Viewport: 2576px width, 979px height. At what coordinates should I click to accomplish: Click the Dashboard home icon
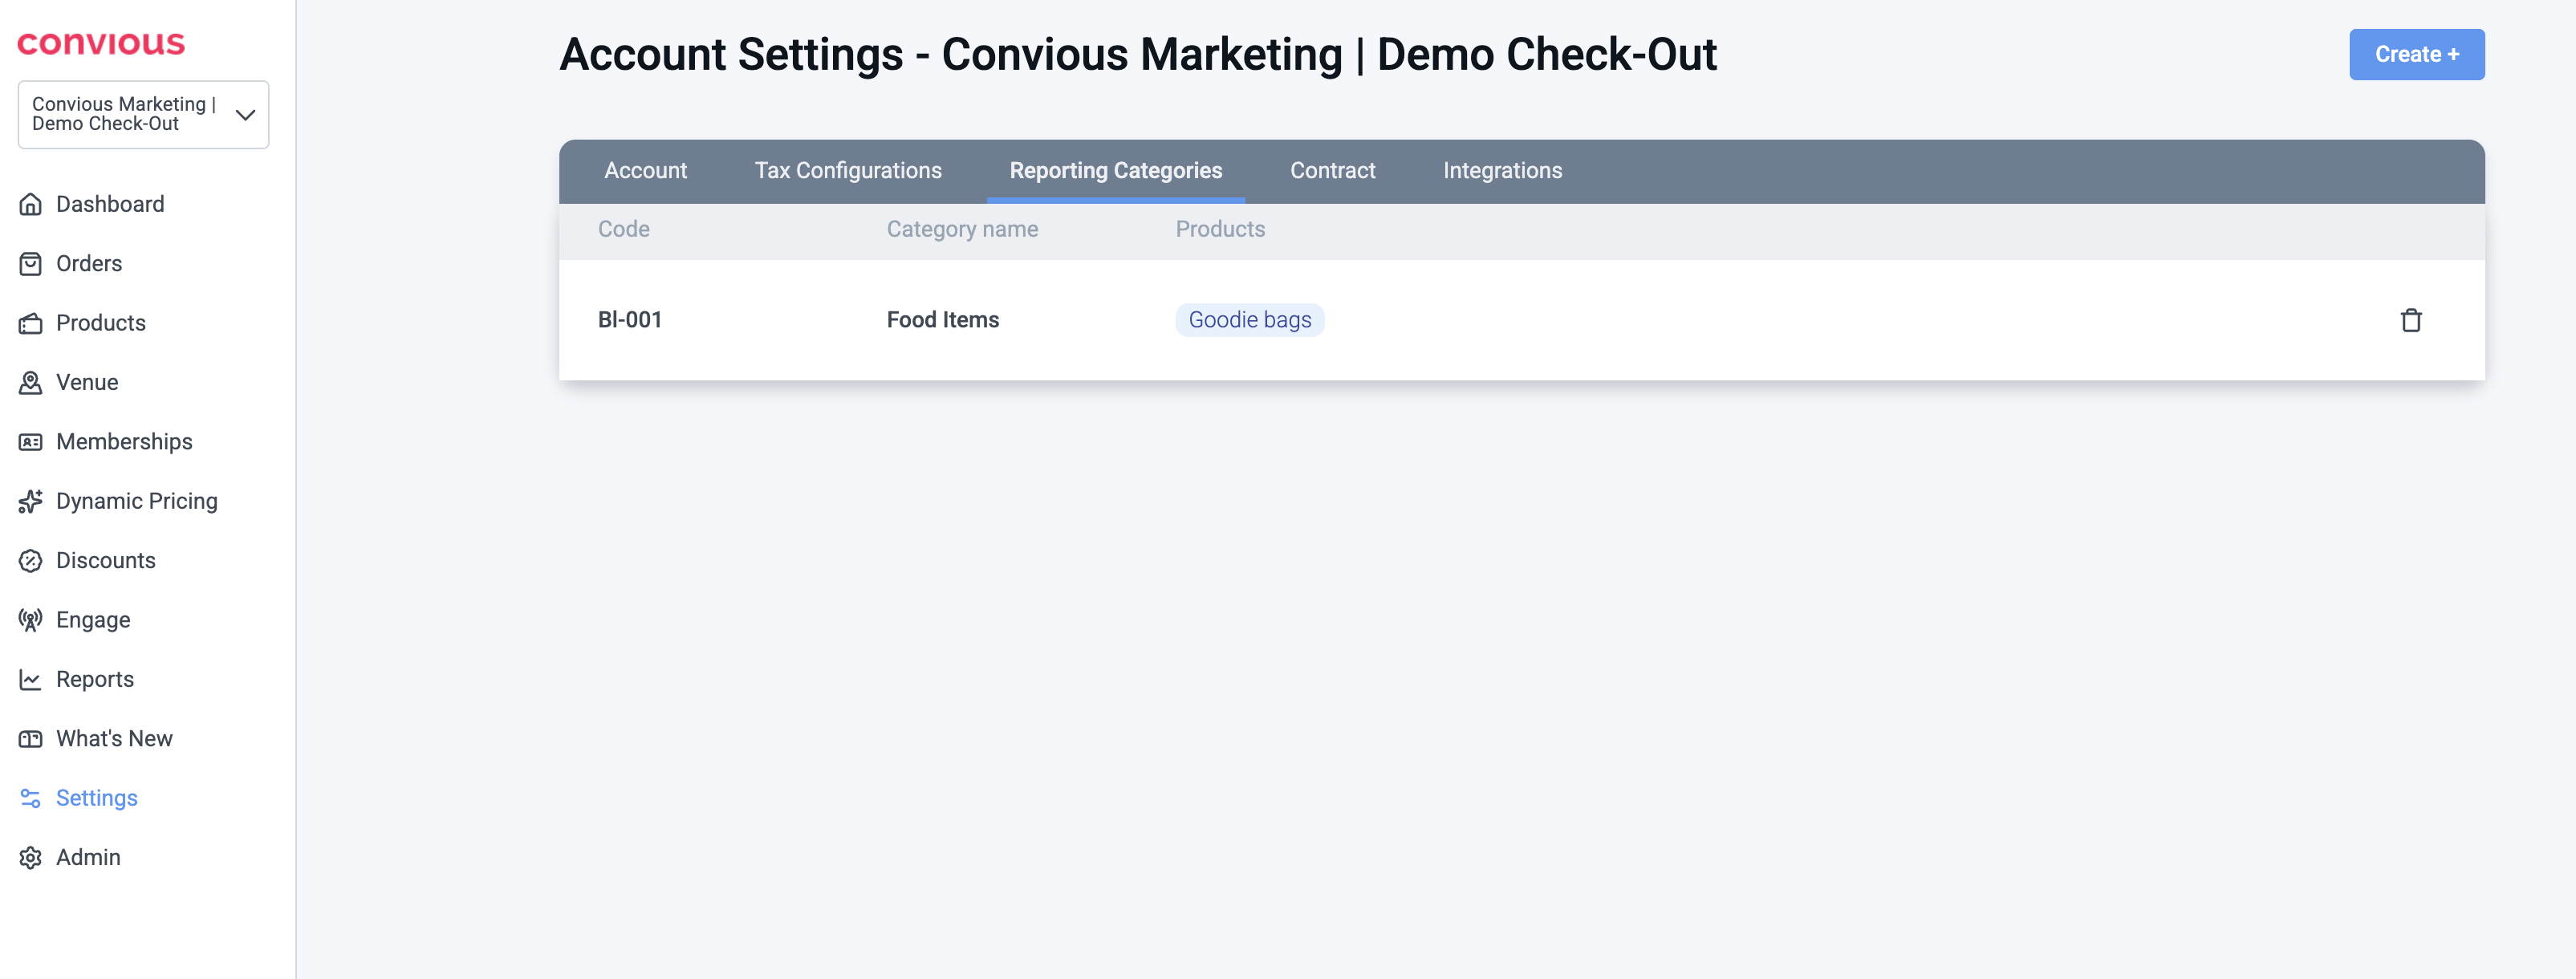[x=31, y=204]
